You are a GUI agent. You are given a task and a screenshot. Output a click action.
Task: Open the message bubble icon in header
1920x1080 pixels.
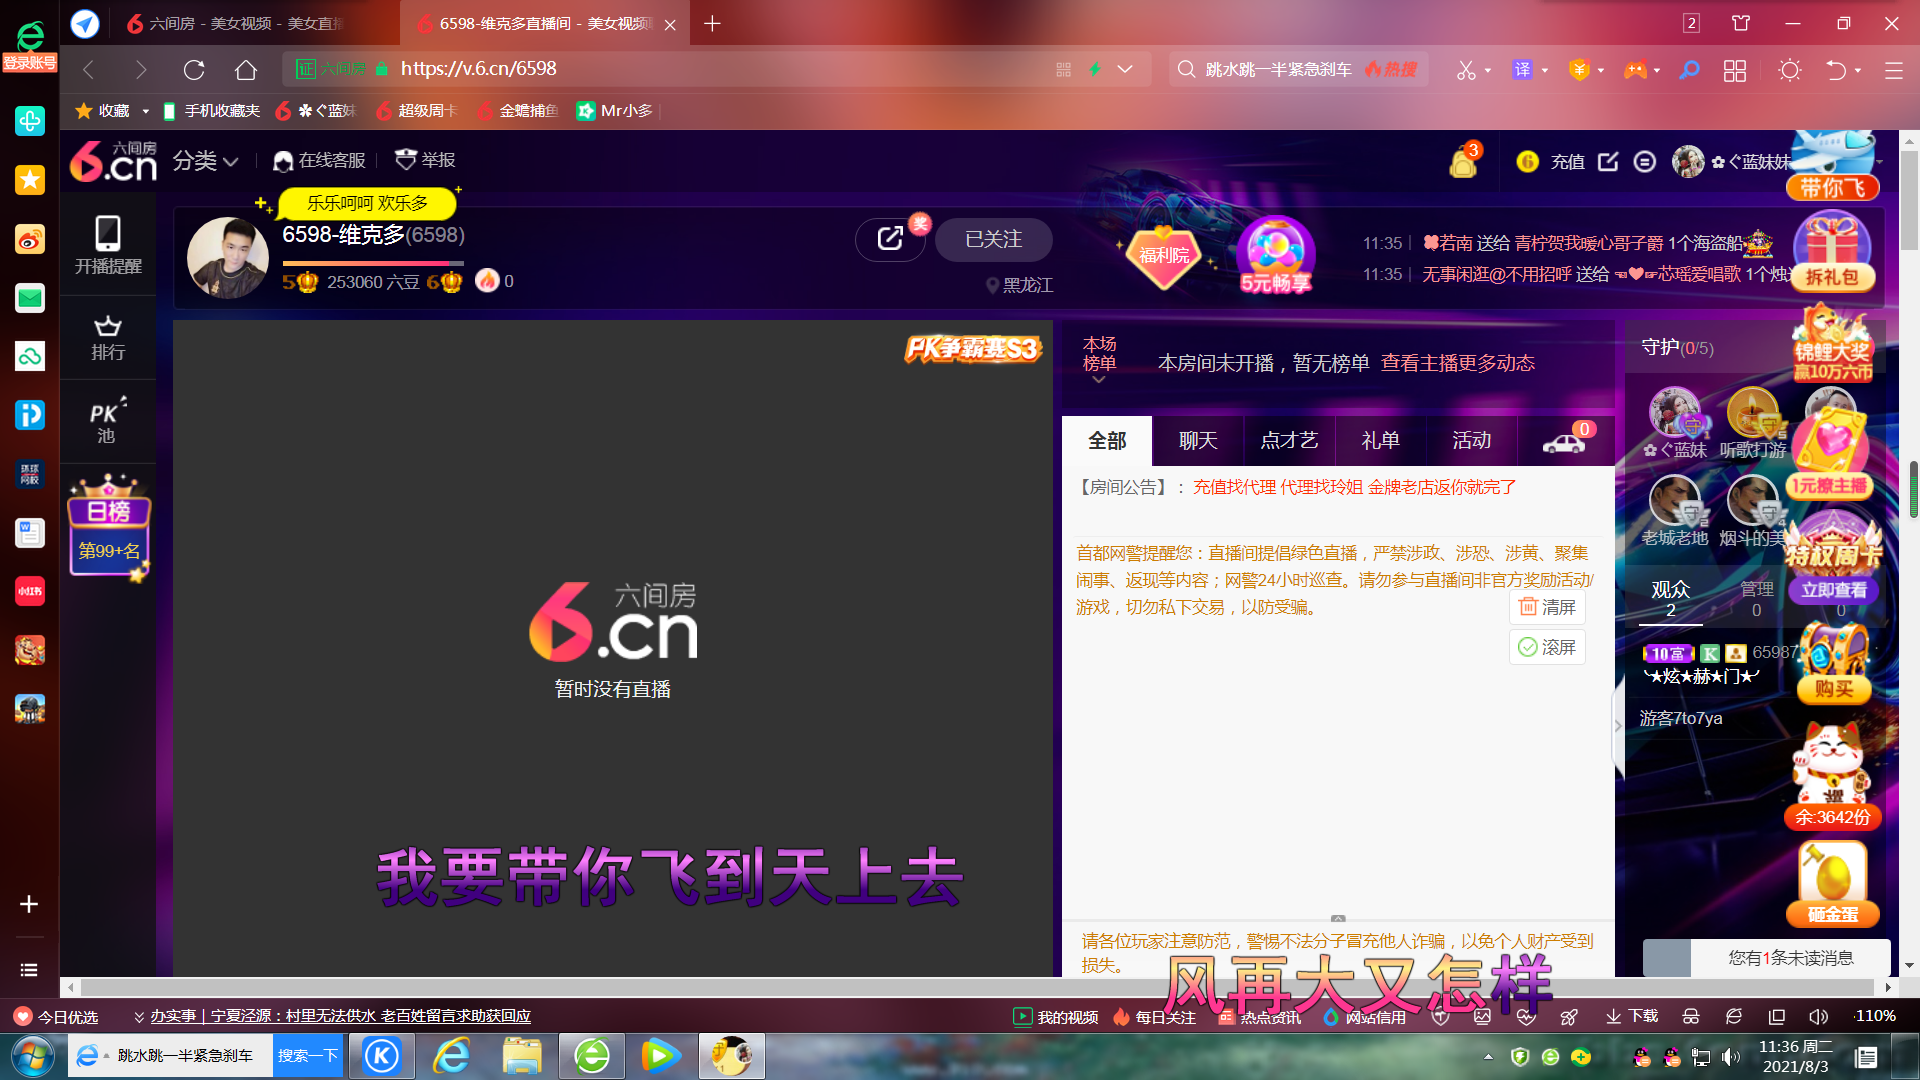[x=1645, y=161]
